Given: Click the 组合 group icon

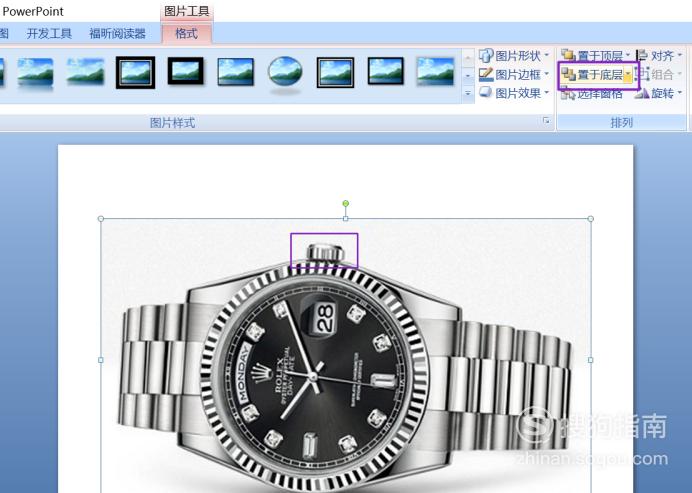Looking at the screenshot, I should click(644, 74).
